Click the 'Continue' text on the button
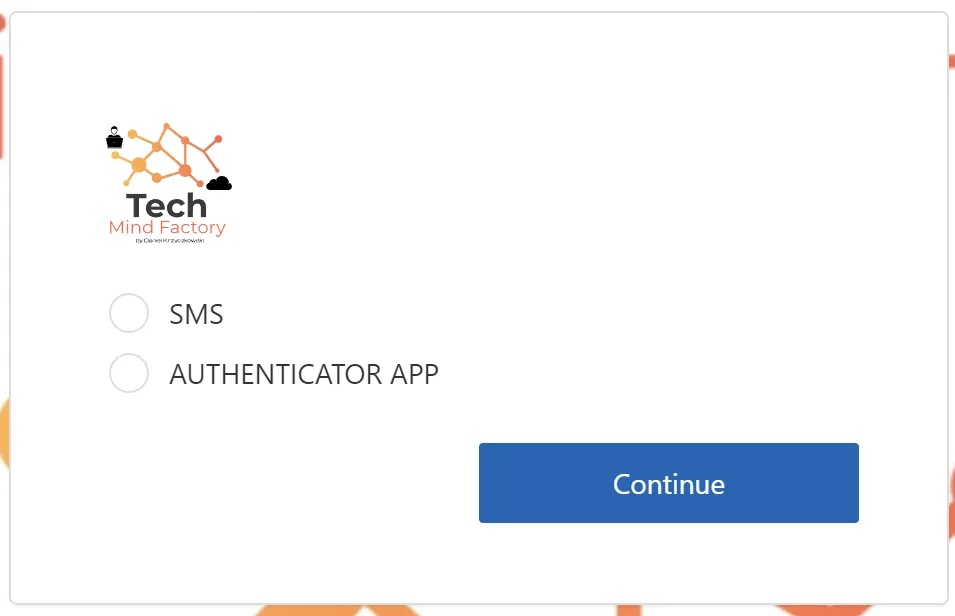955x616 pixels. click(x=669, y=484)
